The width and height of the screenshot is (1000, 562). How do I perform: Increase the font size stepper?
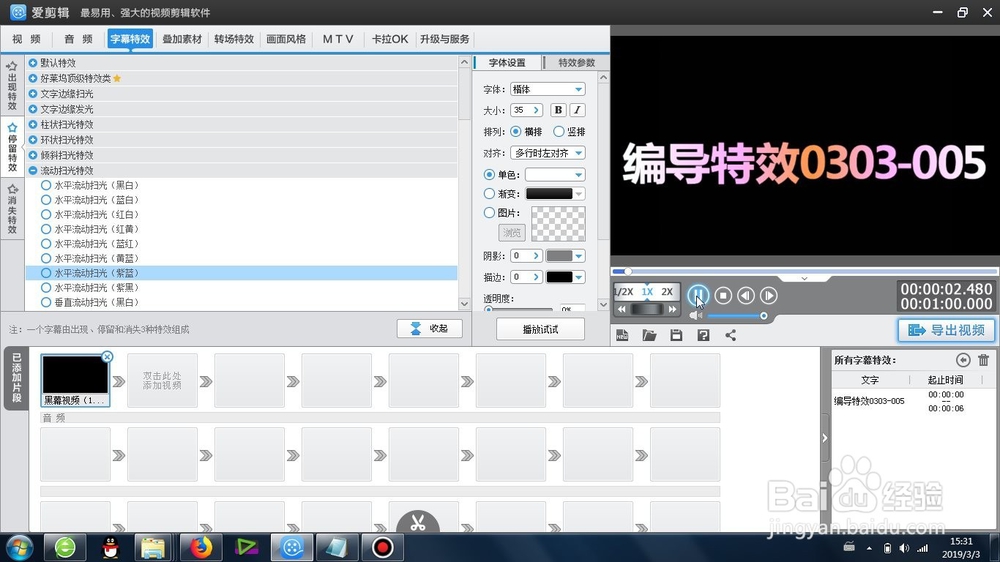pyautogui.click(x=536, y=110)
